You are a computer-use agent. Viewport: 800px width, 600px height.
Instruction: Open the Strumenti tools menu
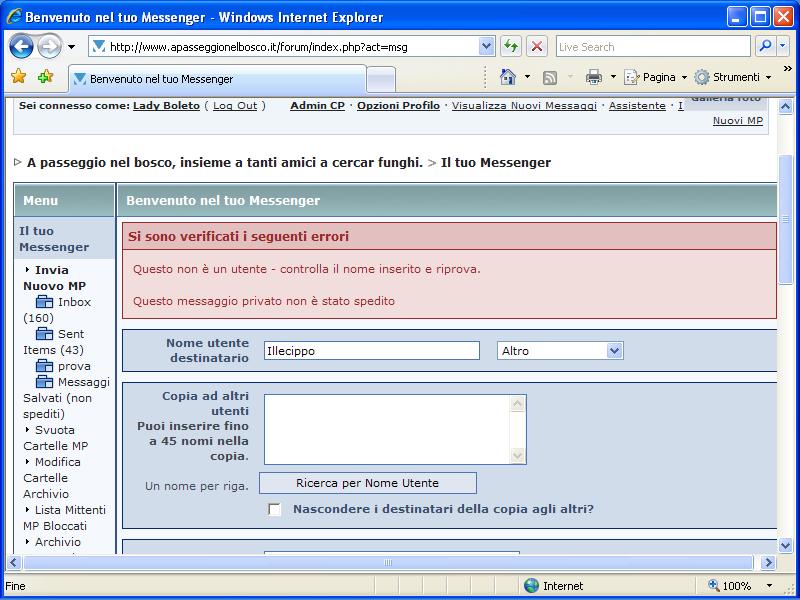point(732,77)
